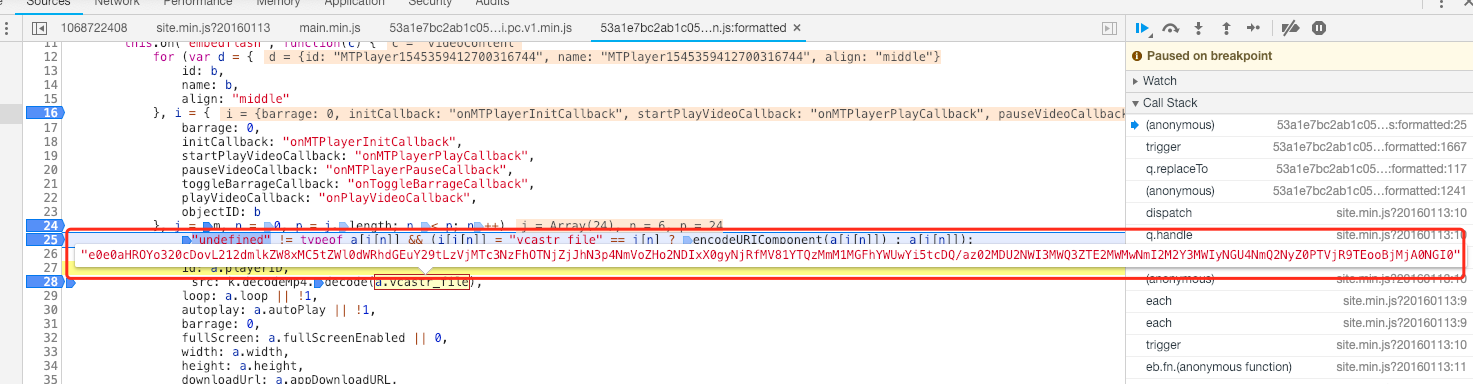The height and width of the screenshot is (384, 1473).
Task: Click 'downloadUrl: a.appDownloadURL' code line
Action: (290, 381)
